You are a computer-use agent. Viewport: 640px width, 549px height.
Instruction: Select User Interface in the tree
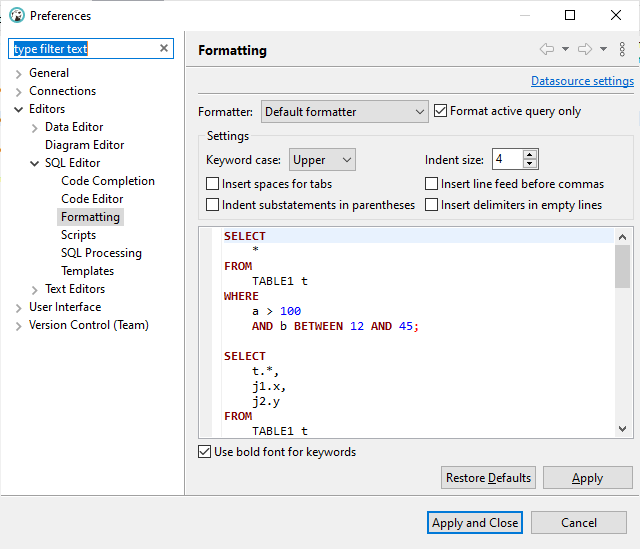[65, 307]
